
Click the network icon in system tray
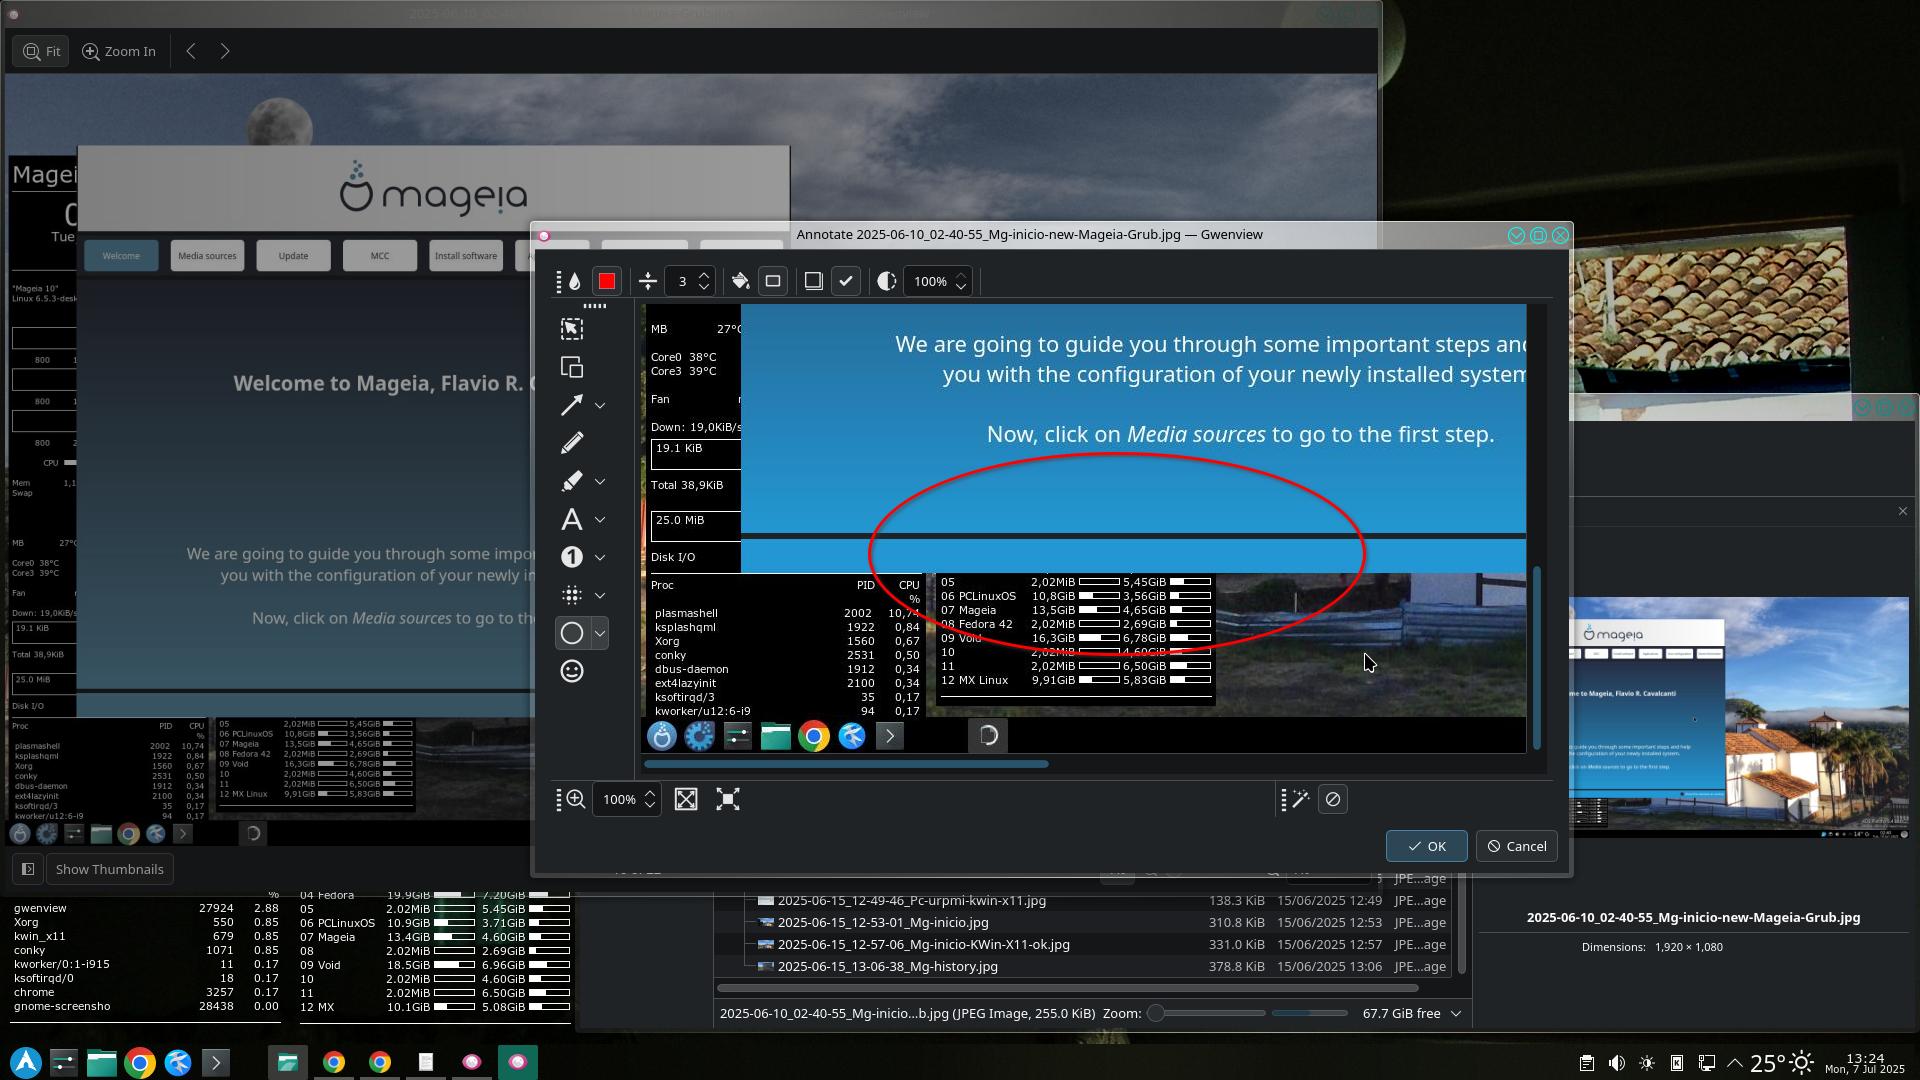pos(1707,1063)
